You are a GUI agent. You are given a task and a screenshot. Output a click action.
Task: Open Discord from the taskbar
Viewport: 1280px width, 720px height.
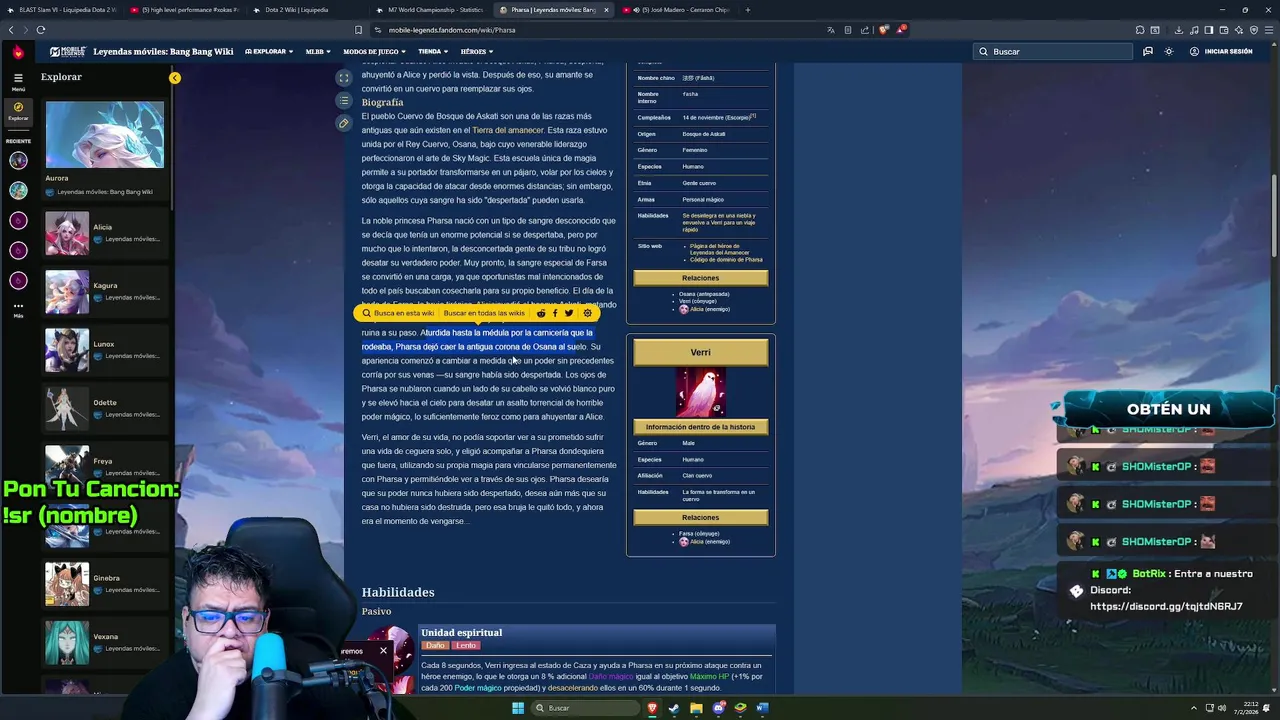point(718,708)
